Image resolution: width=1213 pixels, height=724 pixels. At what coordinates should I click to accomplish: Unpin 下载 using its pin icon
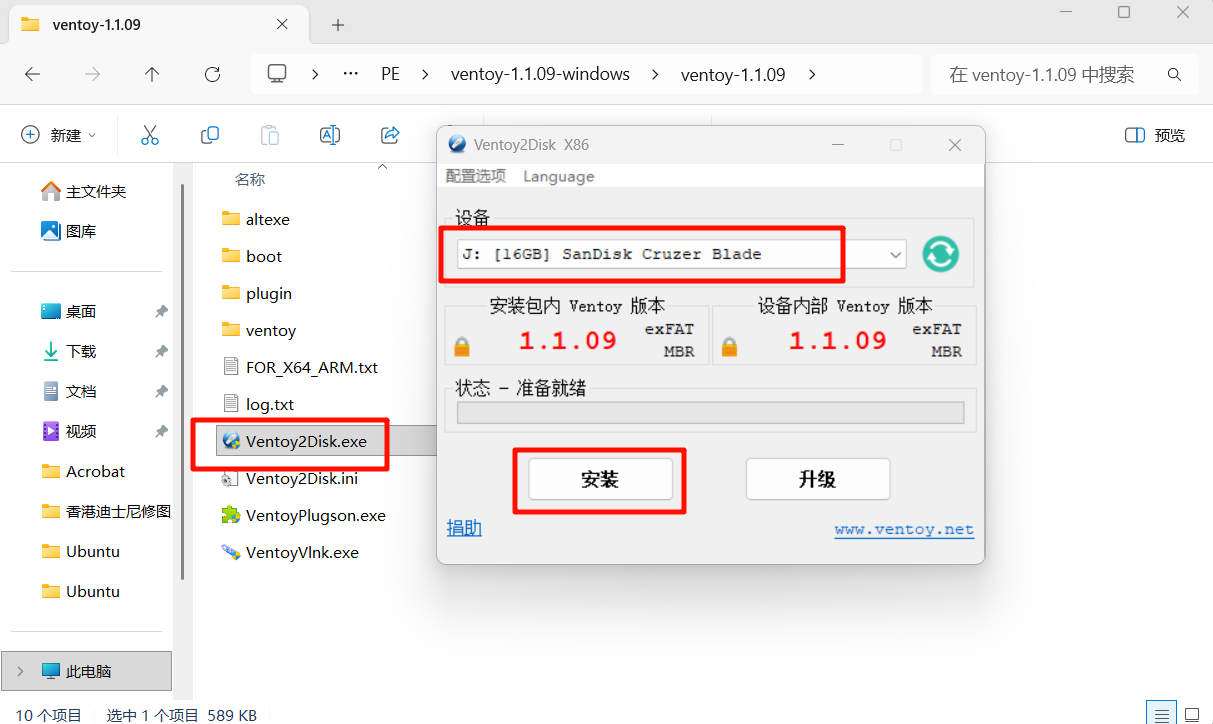[161, 352]
